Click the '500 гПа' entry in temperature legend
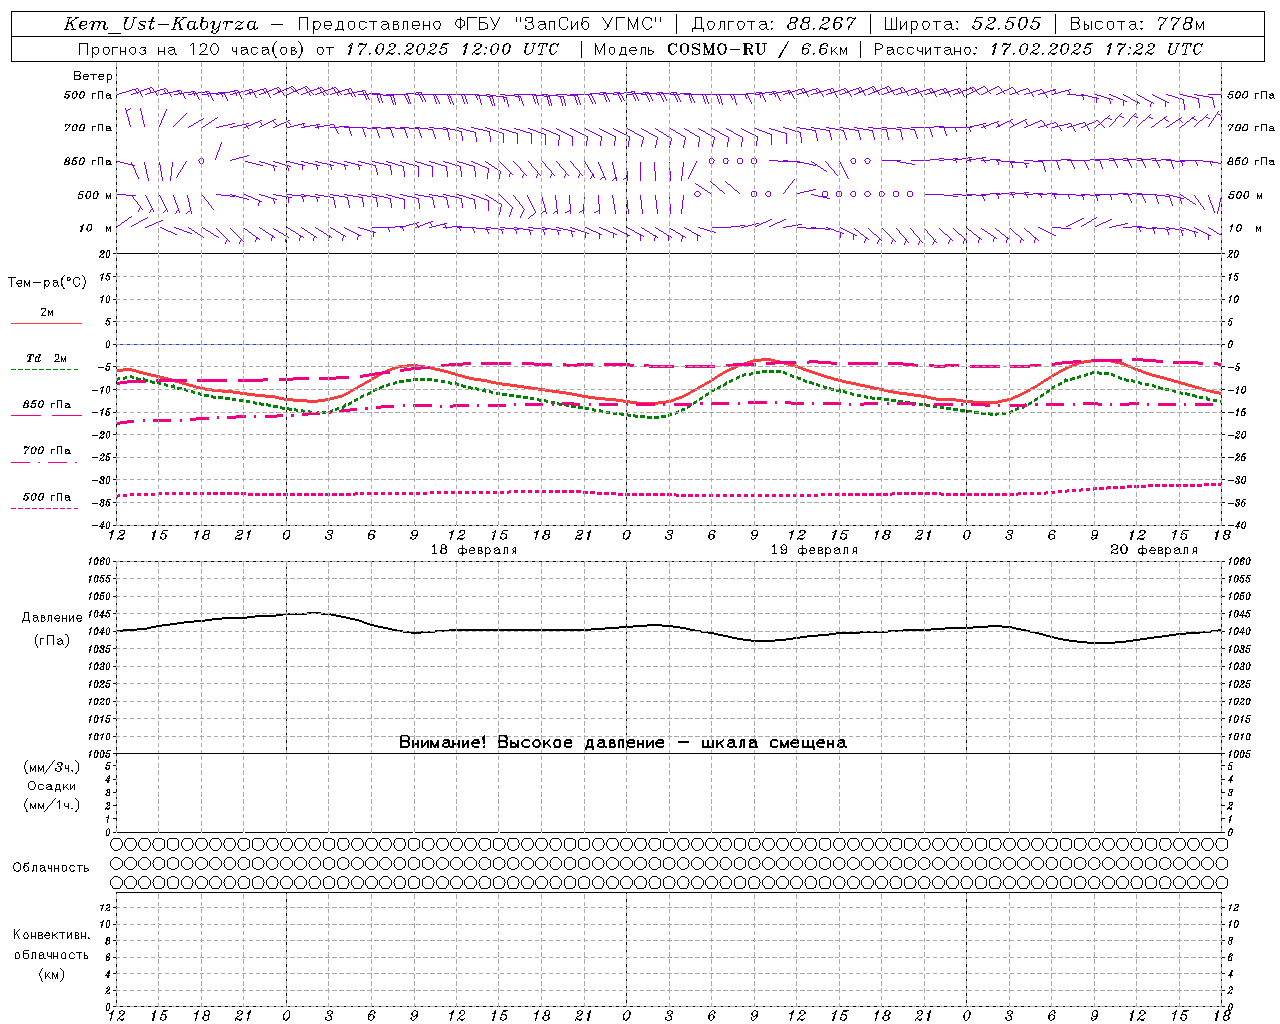The image size is (1280, 1024). 47,497
